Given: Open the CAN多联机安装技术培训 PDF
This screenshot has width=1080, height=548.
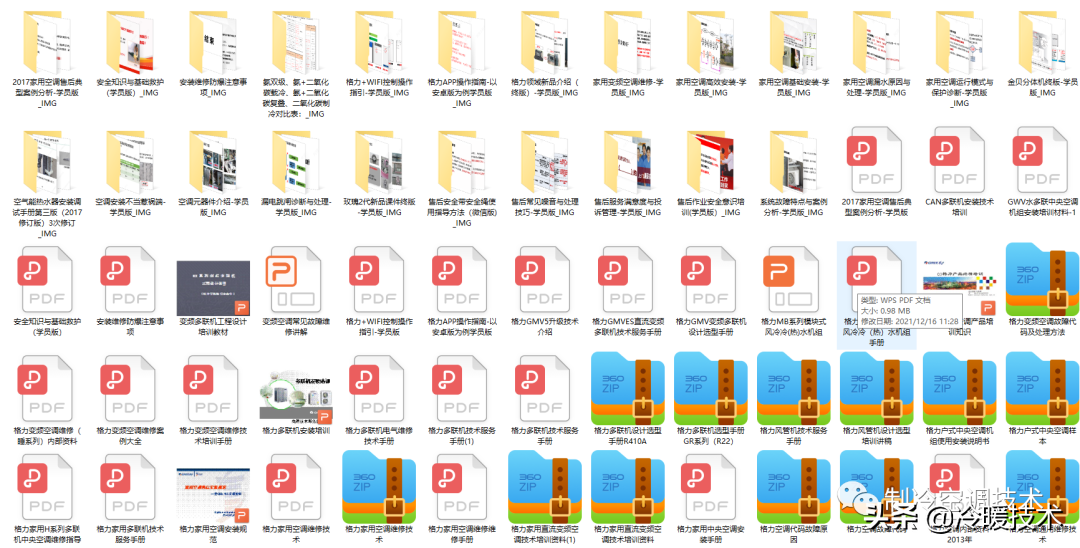Looking at the screenshot, I should (x=959, y=159).
